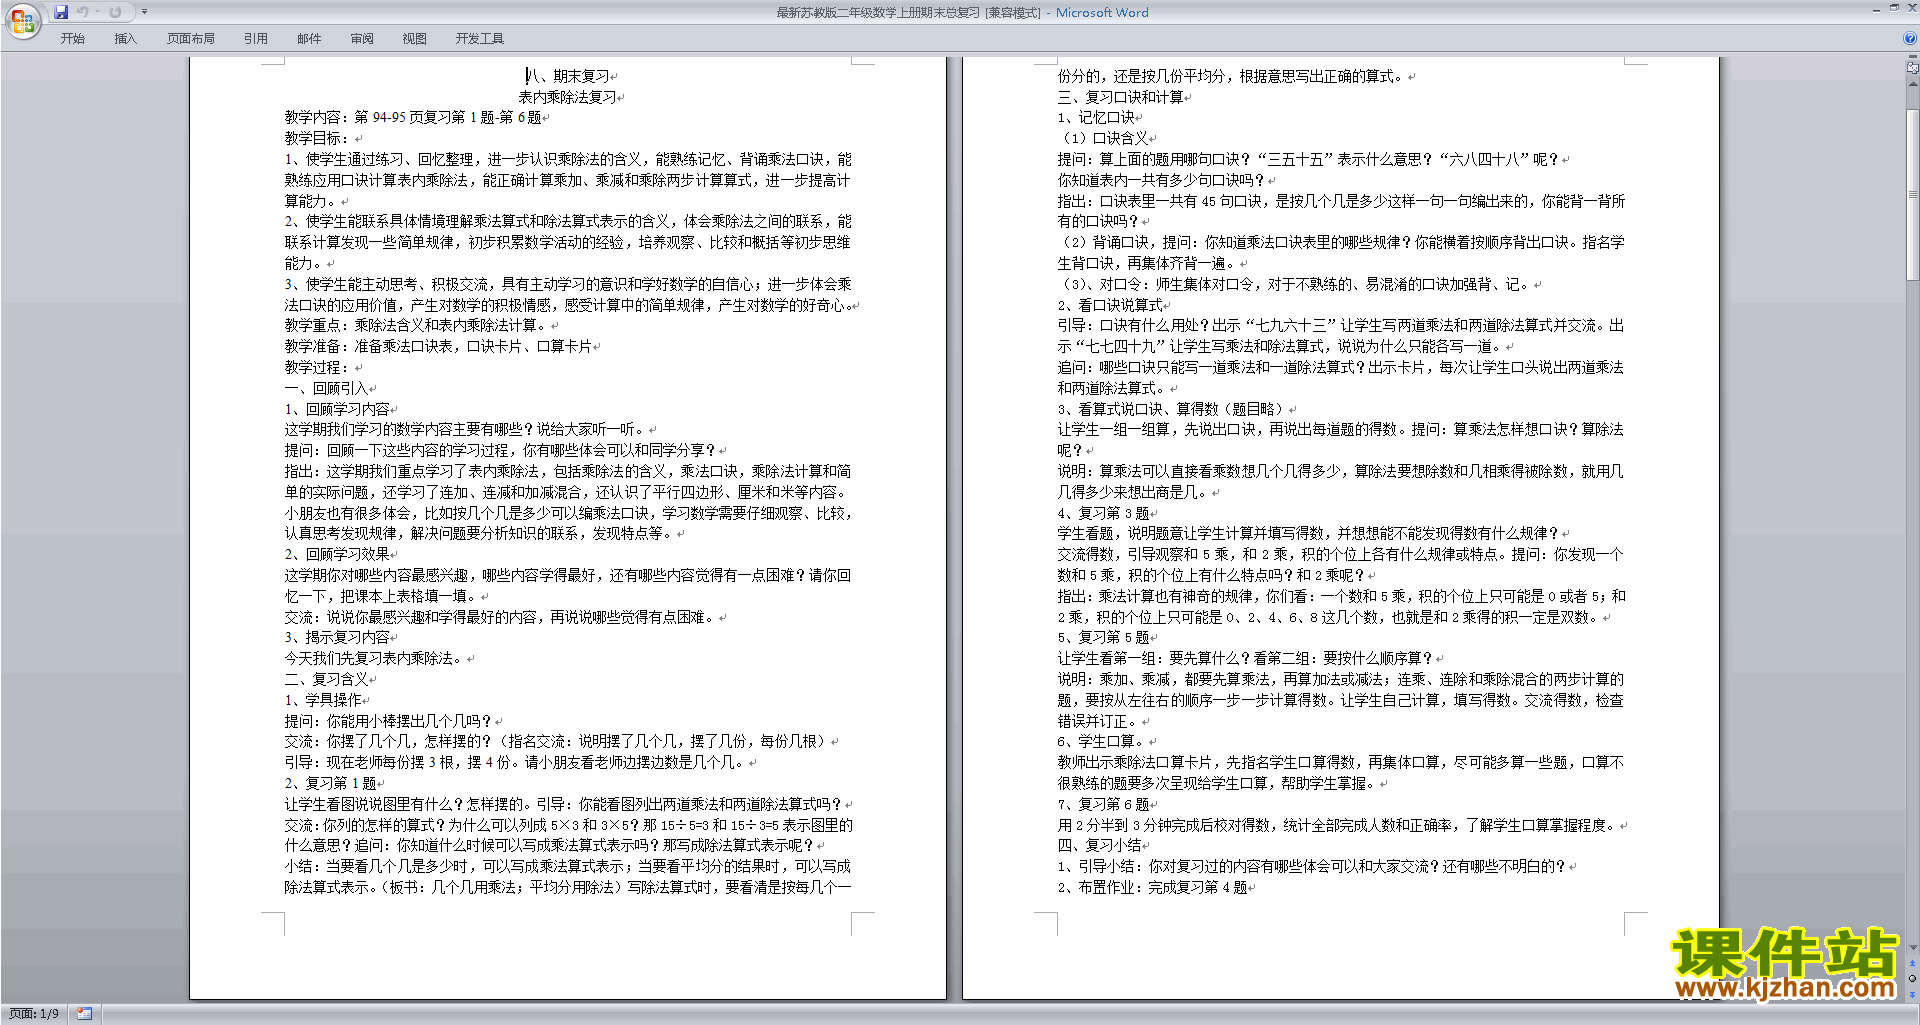
Task: Restore down the Word window
Action: tap(1894, 8)
